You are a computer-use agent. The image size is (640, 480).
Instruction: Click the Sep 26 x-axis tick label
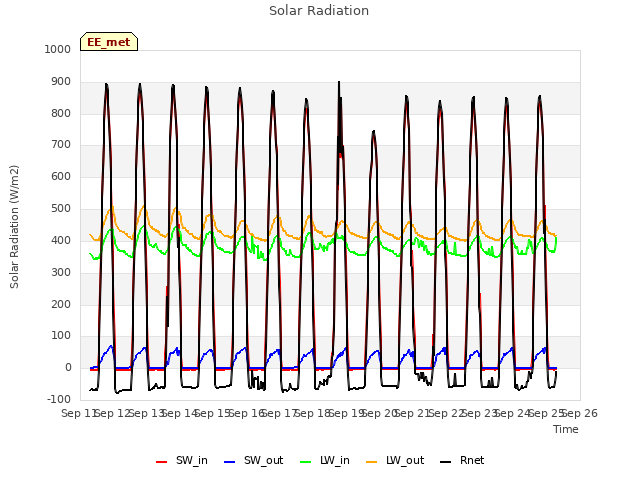580,413
